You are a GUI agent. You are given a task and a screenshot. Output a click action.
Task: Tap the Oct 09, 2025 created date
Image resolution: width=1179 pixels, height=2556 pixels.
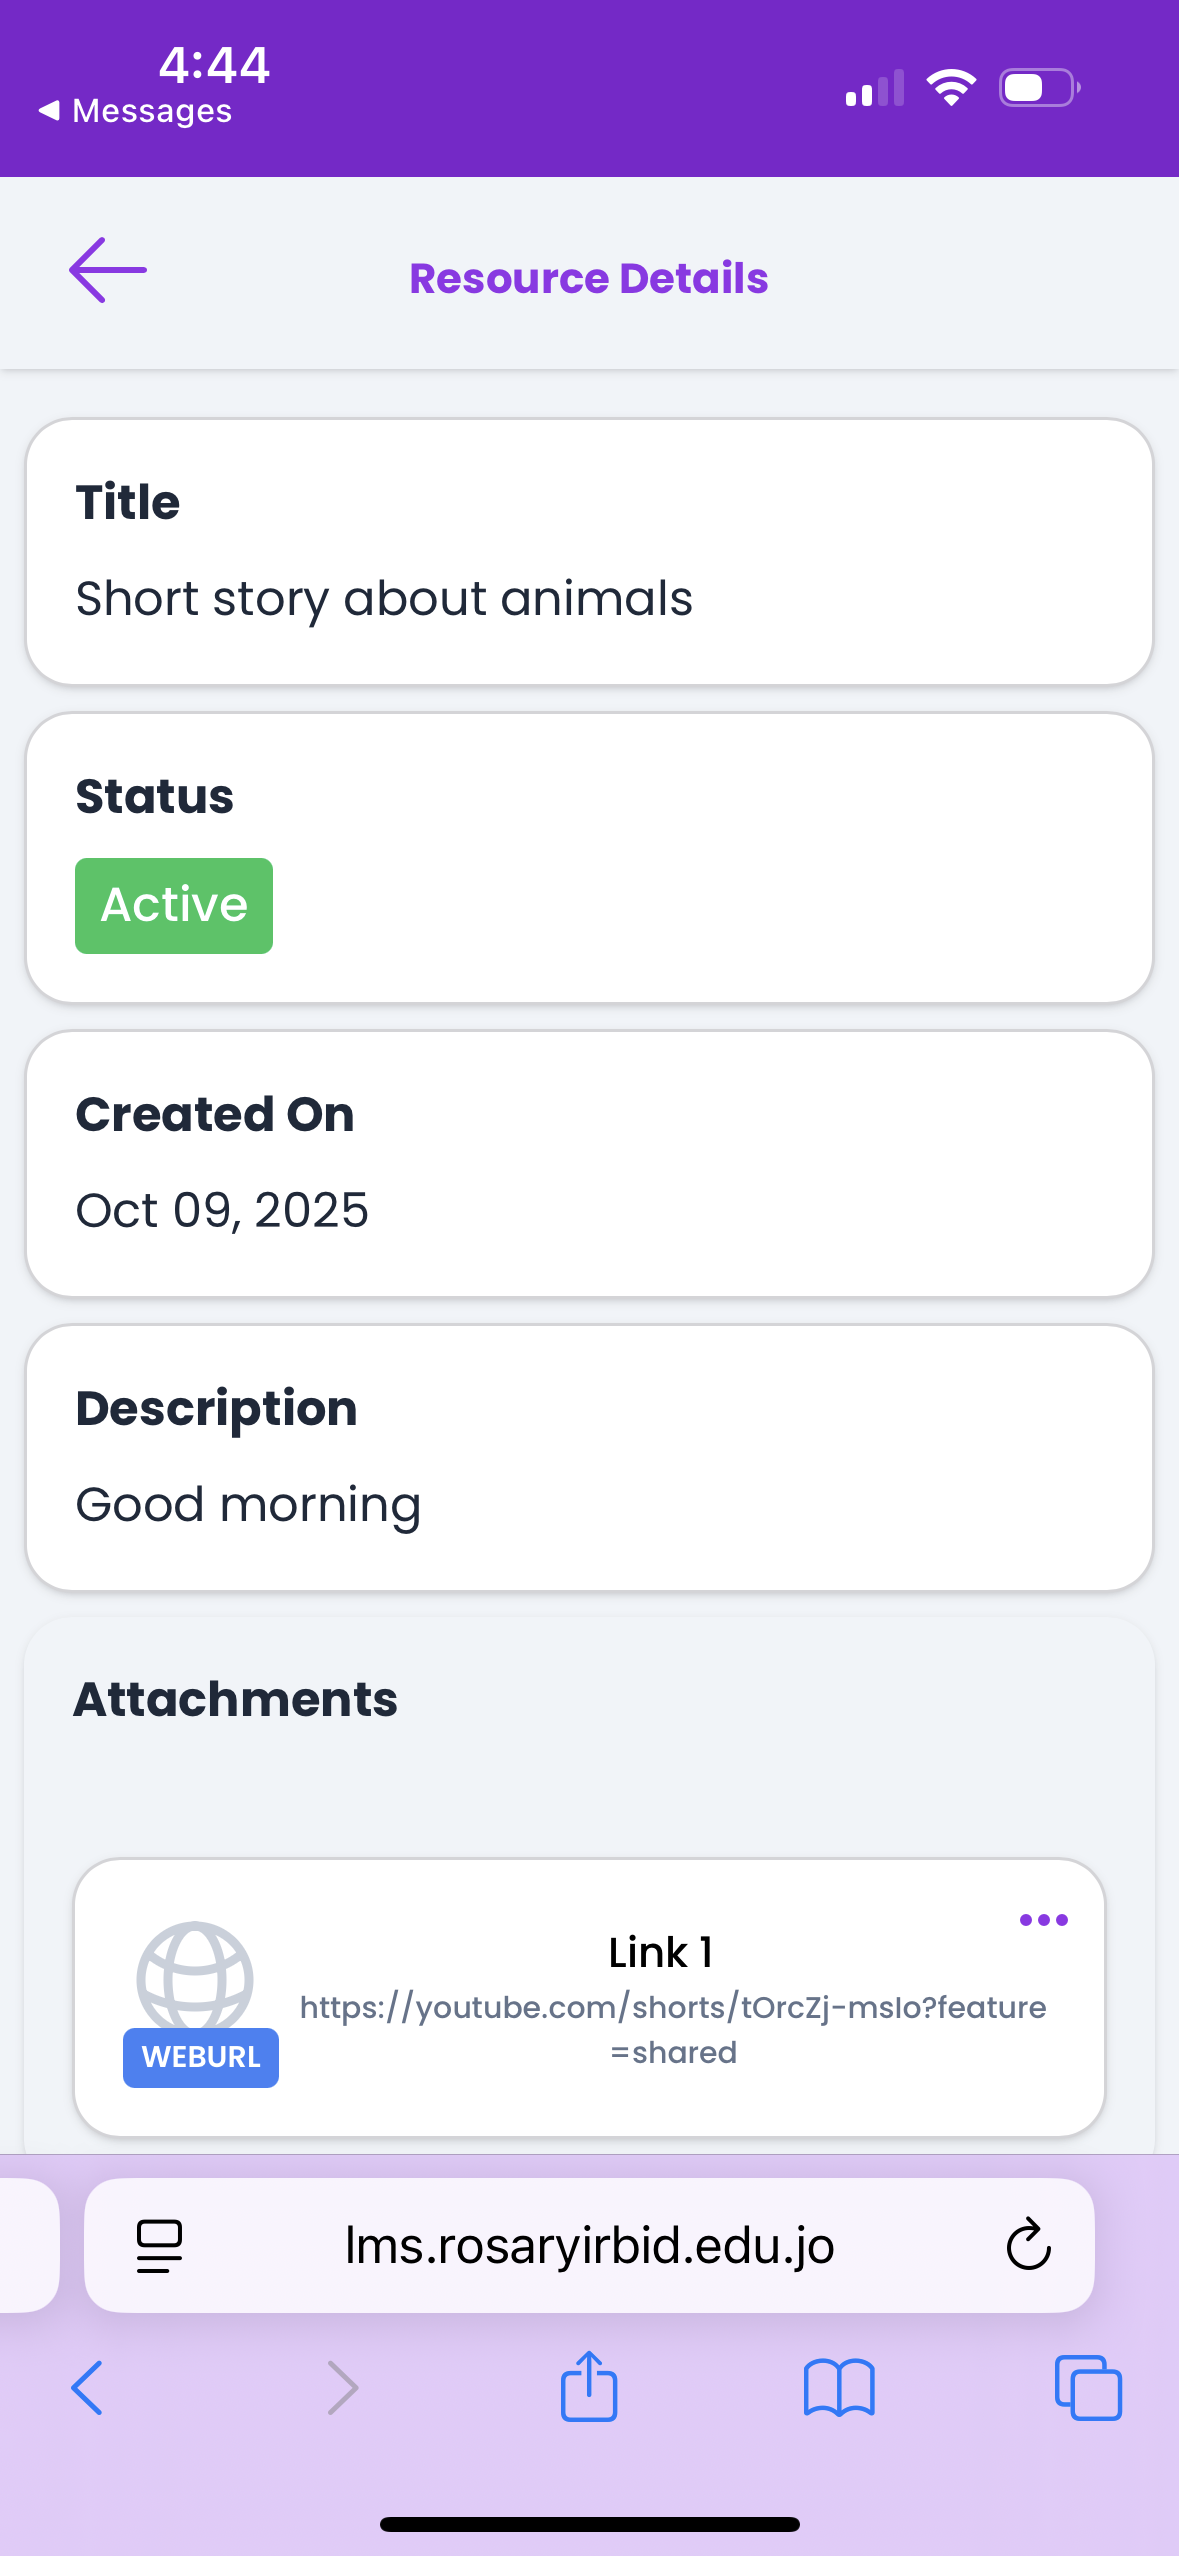click(222, 1210)
